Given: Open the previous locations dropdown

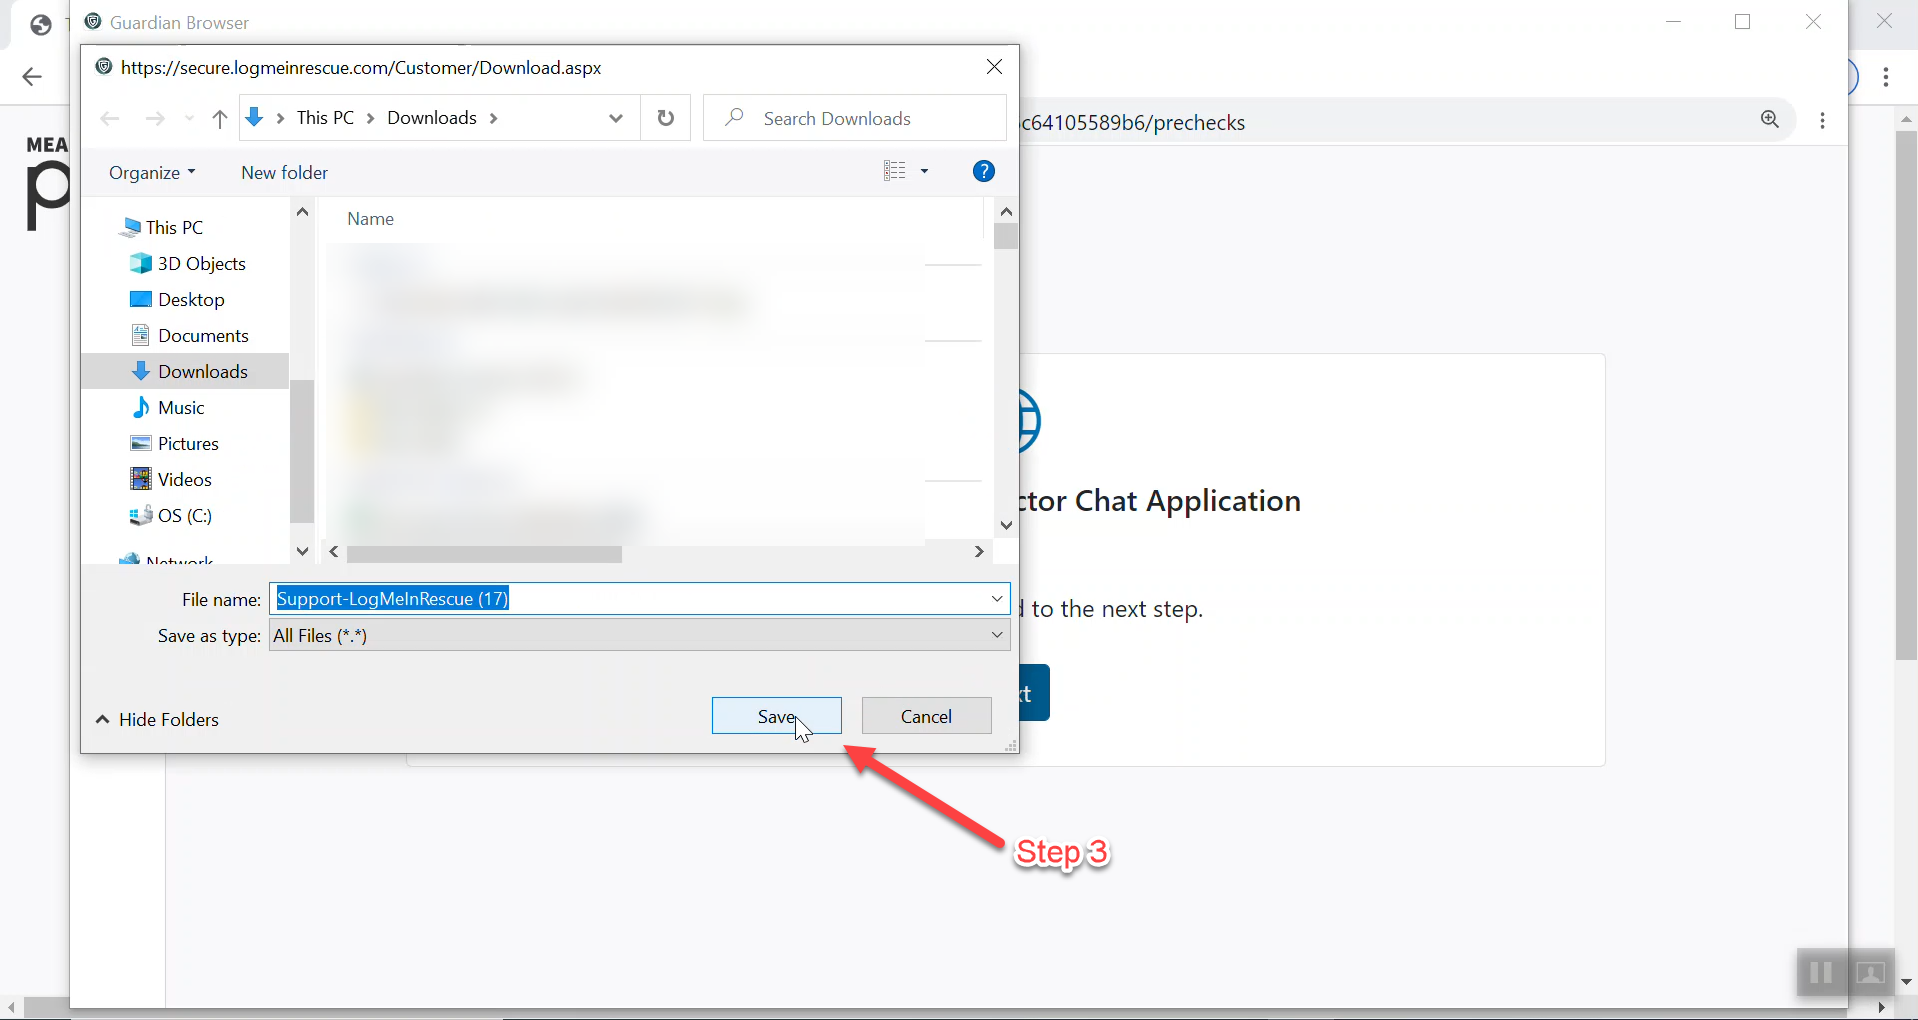Looking at the screenshot, I should [x=616, y=118].
